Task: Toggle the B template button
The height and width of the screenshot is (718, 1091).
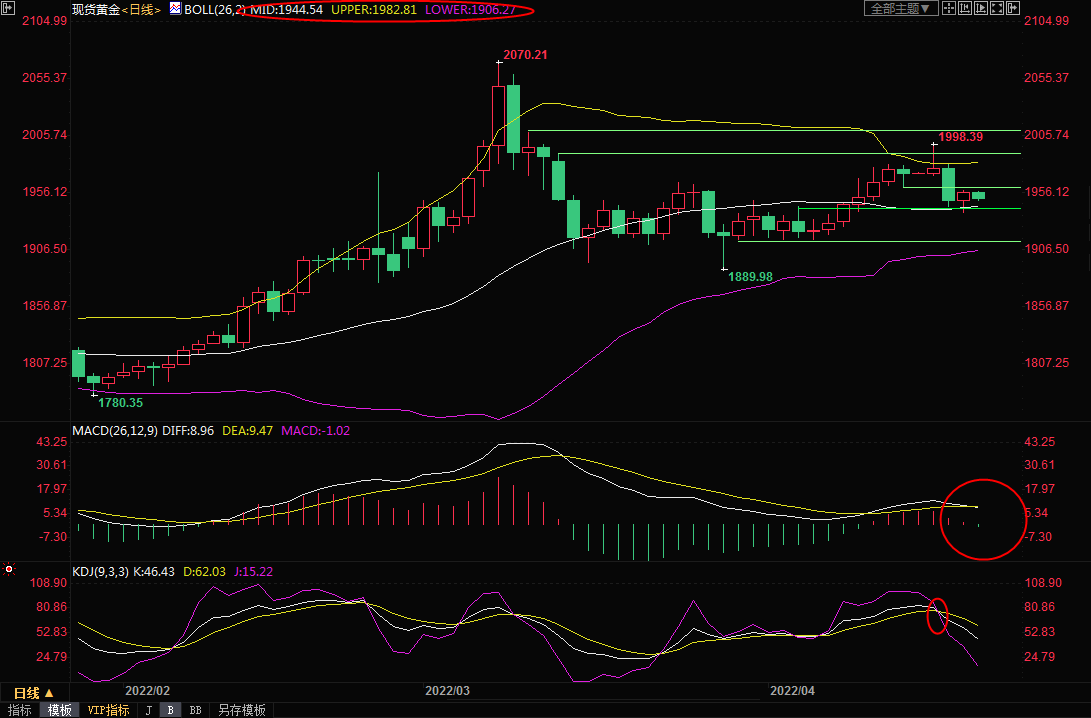Action: click(171, 710)
